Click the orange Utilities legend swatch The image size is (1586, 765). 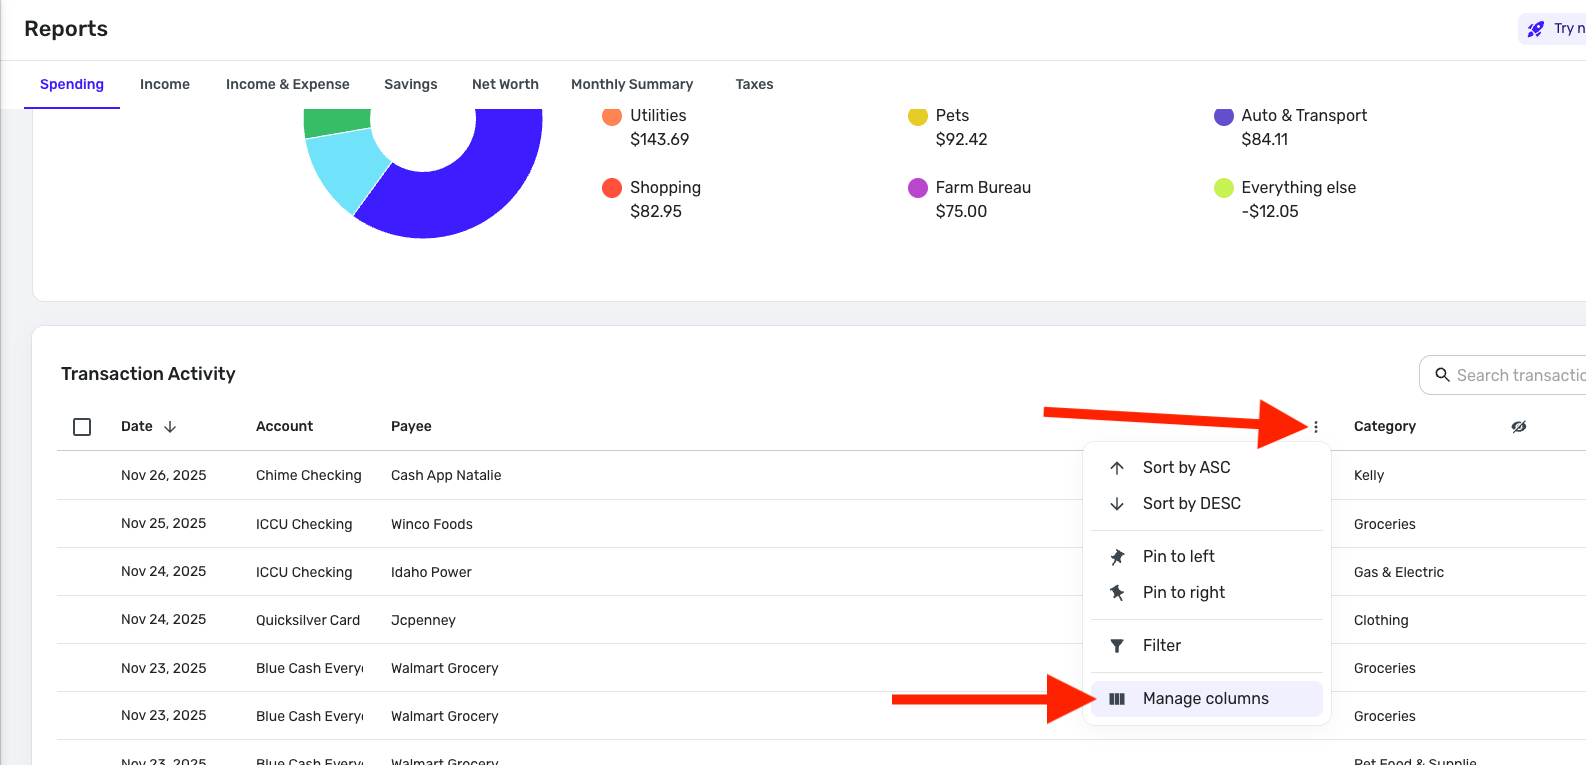click(612, 116)
